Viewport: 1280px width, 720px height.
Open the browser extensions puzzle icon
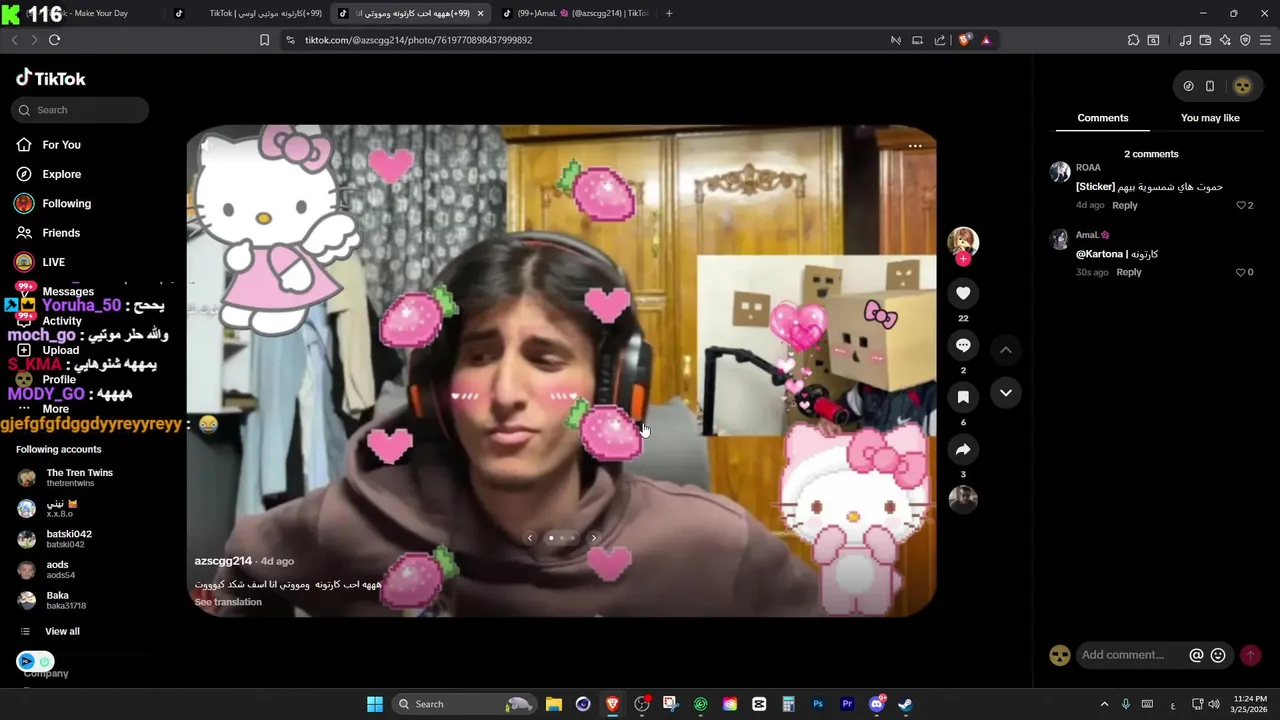pyautogui.click(x=1133, y=40)
